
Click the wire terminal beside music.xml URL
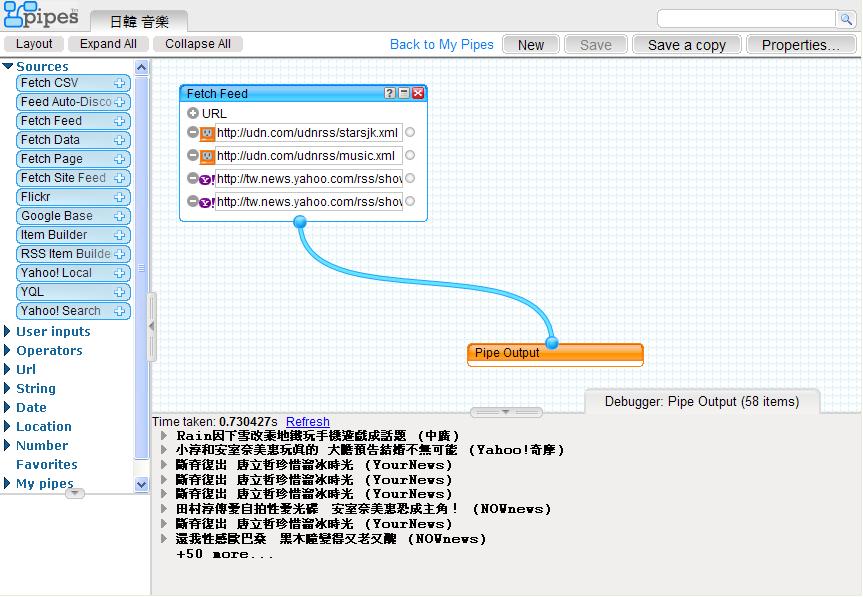pos(410,155)
